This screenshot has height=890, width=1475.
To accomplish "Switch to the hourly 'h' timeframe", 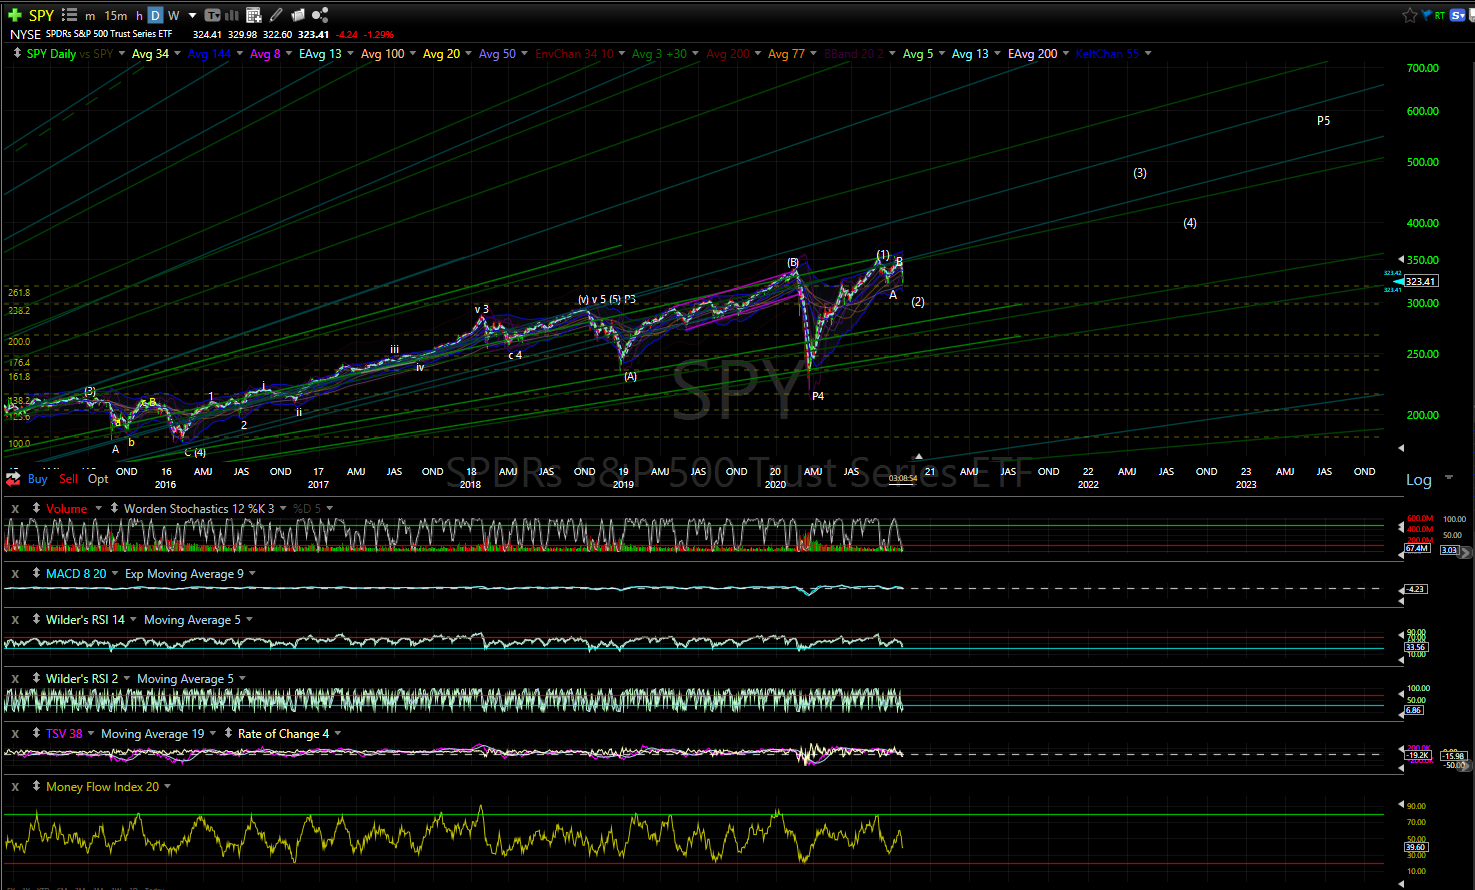I will click(x=139, y=15).
